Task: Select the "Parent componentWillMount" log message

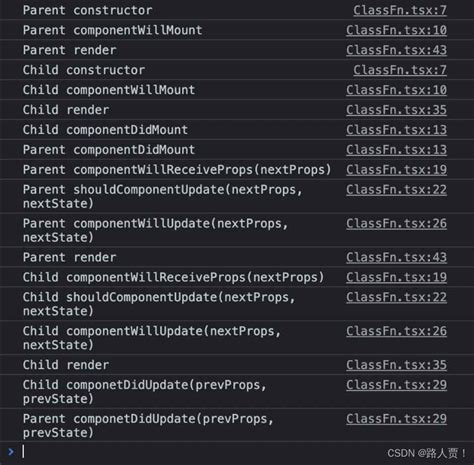Action: pyautogui.click(x=112, y=30)
